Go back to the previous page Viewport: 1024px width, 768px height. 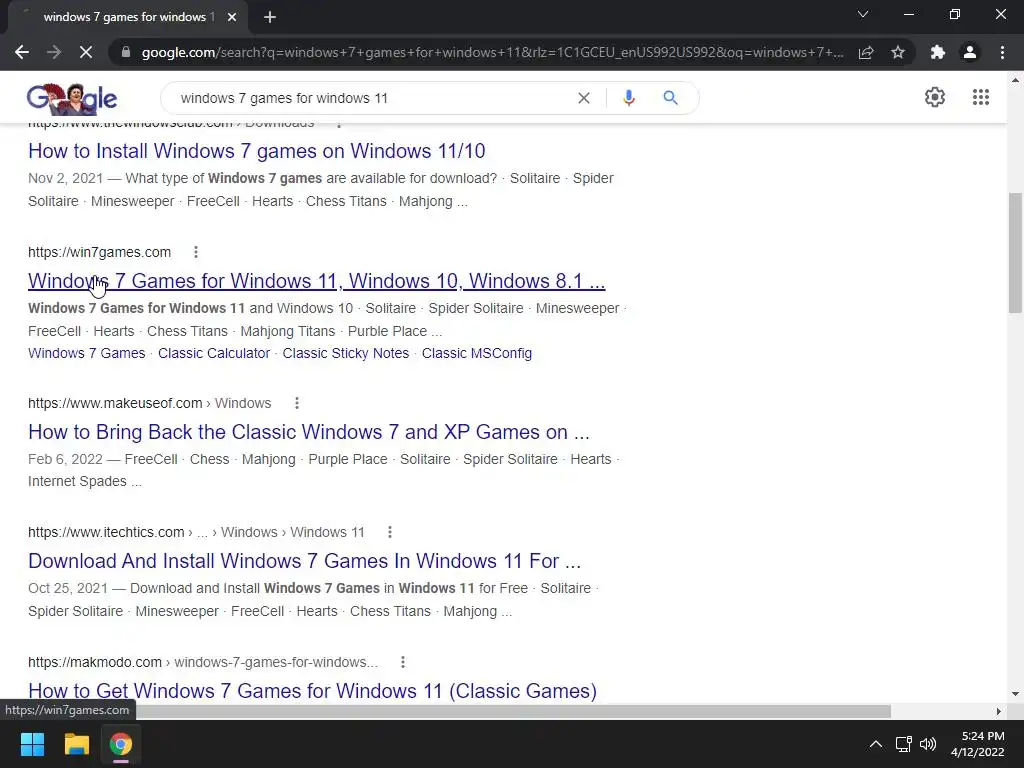(x=22, y=52)
